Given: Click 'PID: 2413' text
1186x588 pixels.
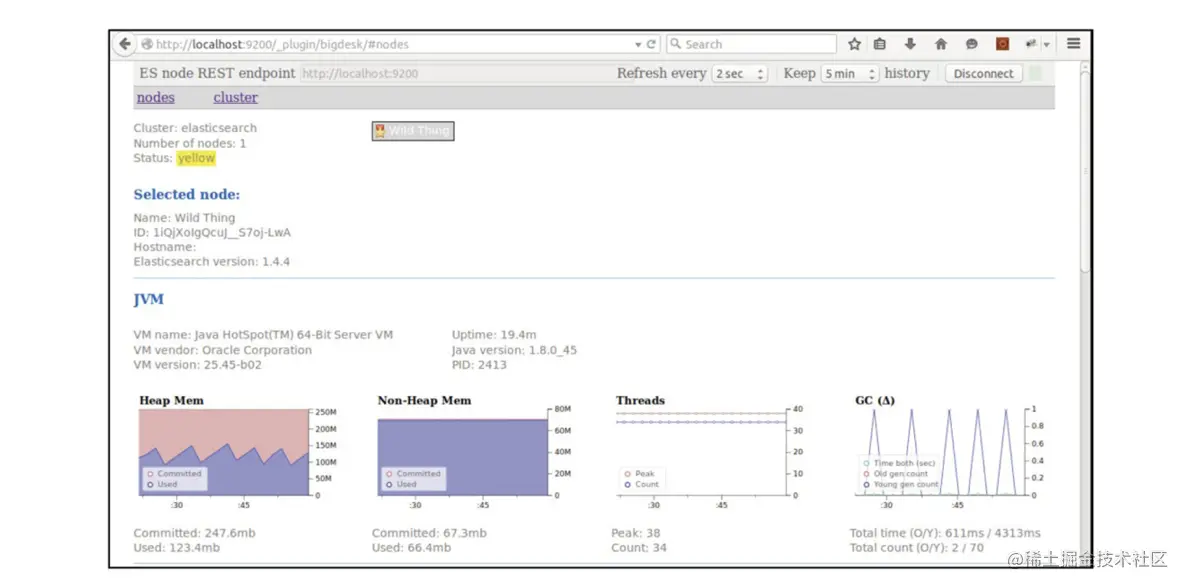Looking at the screenshot, I should [479, 365].
